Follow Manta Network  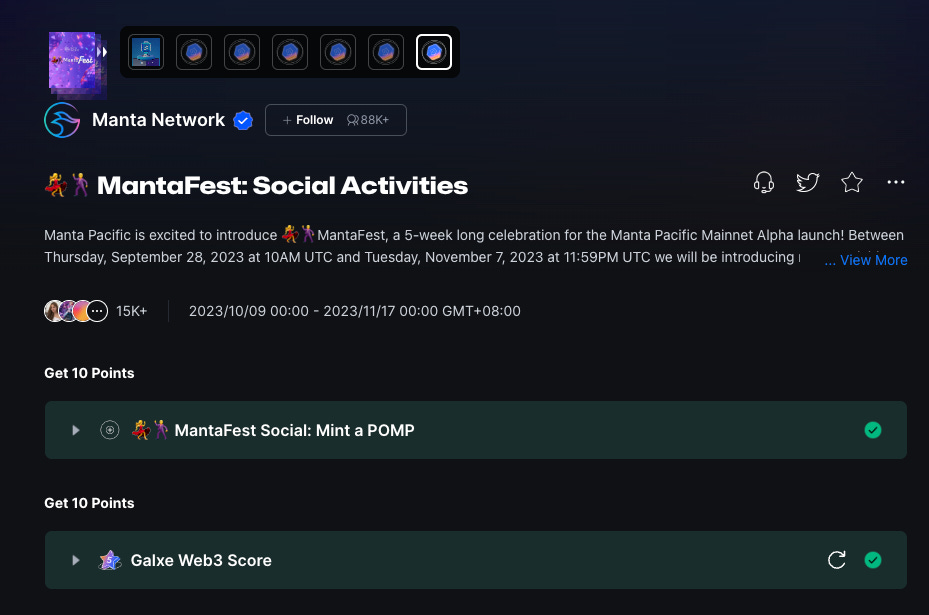pos(308,120)
